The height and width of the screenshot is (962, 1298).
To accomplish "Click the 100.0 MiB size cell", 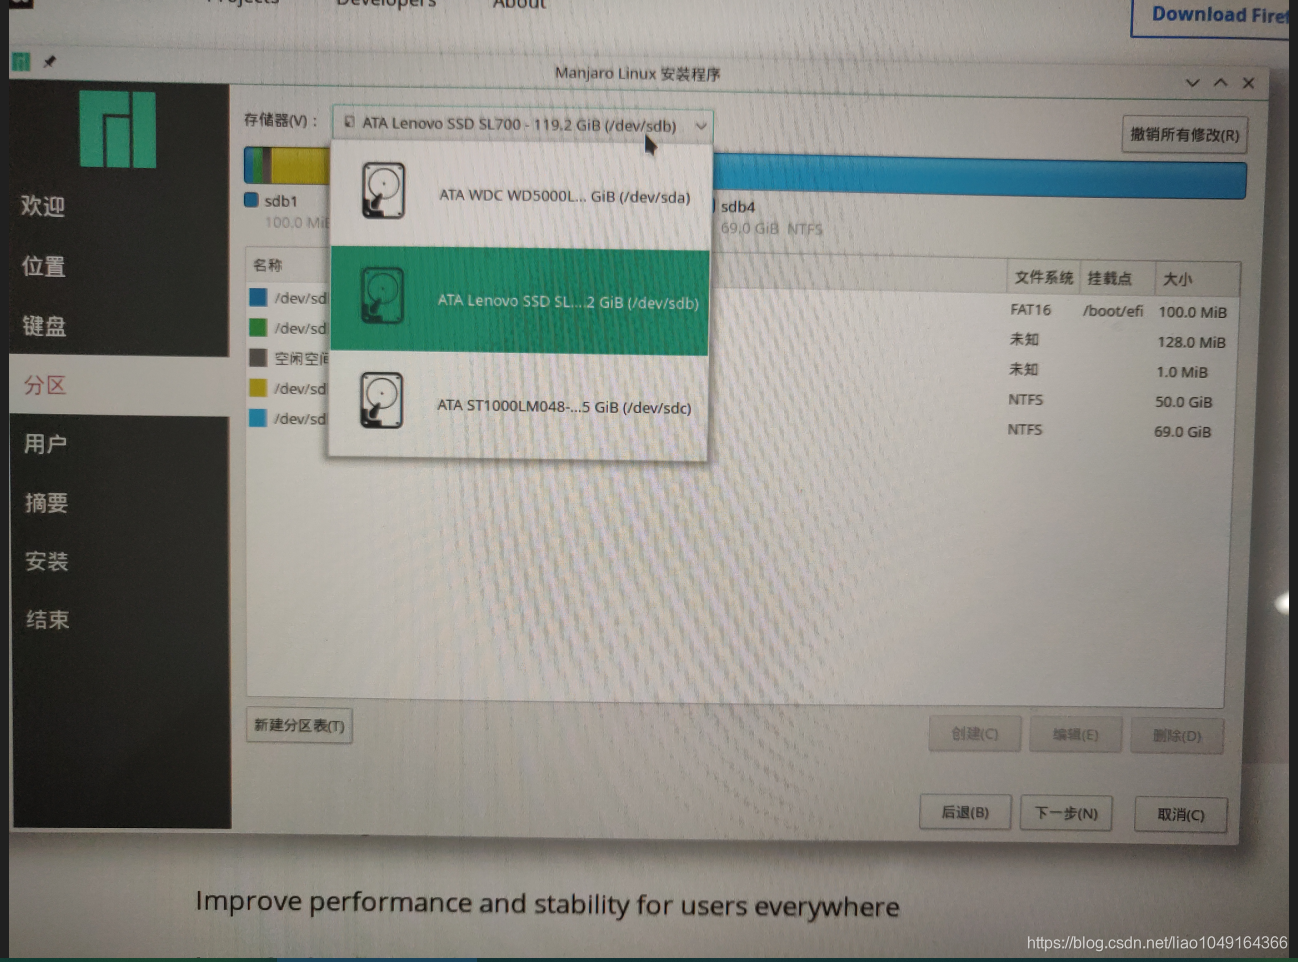I will click(x=1192, y=312).
